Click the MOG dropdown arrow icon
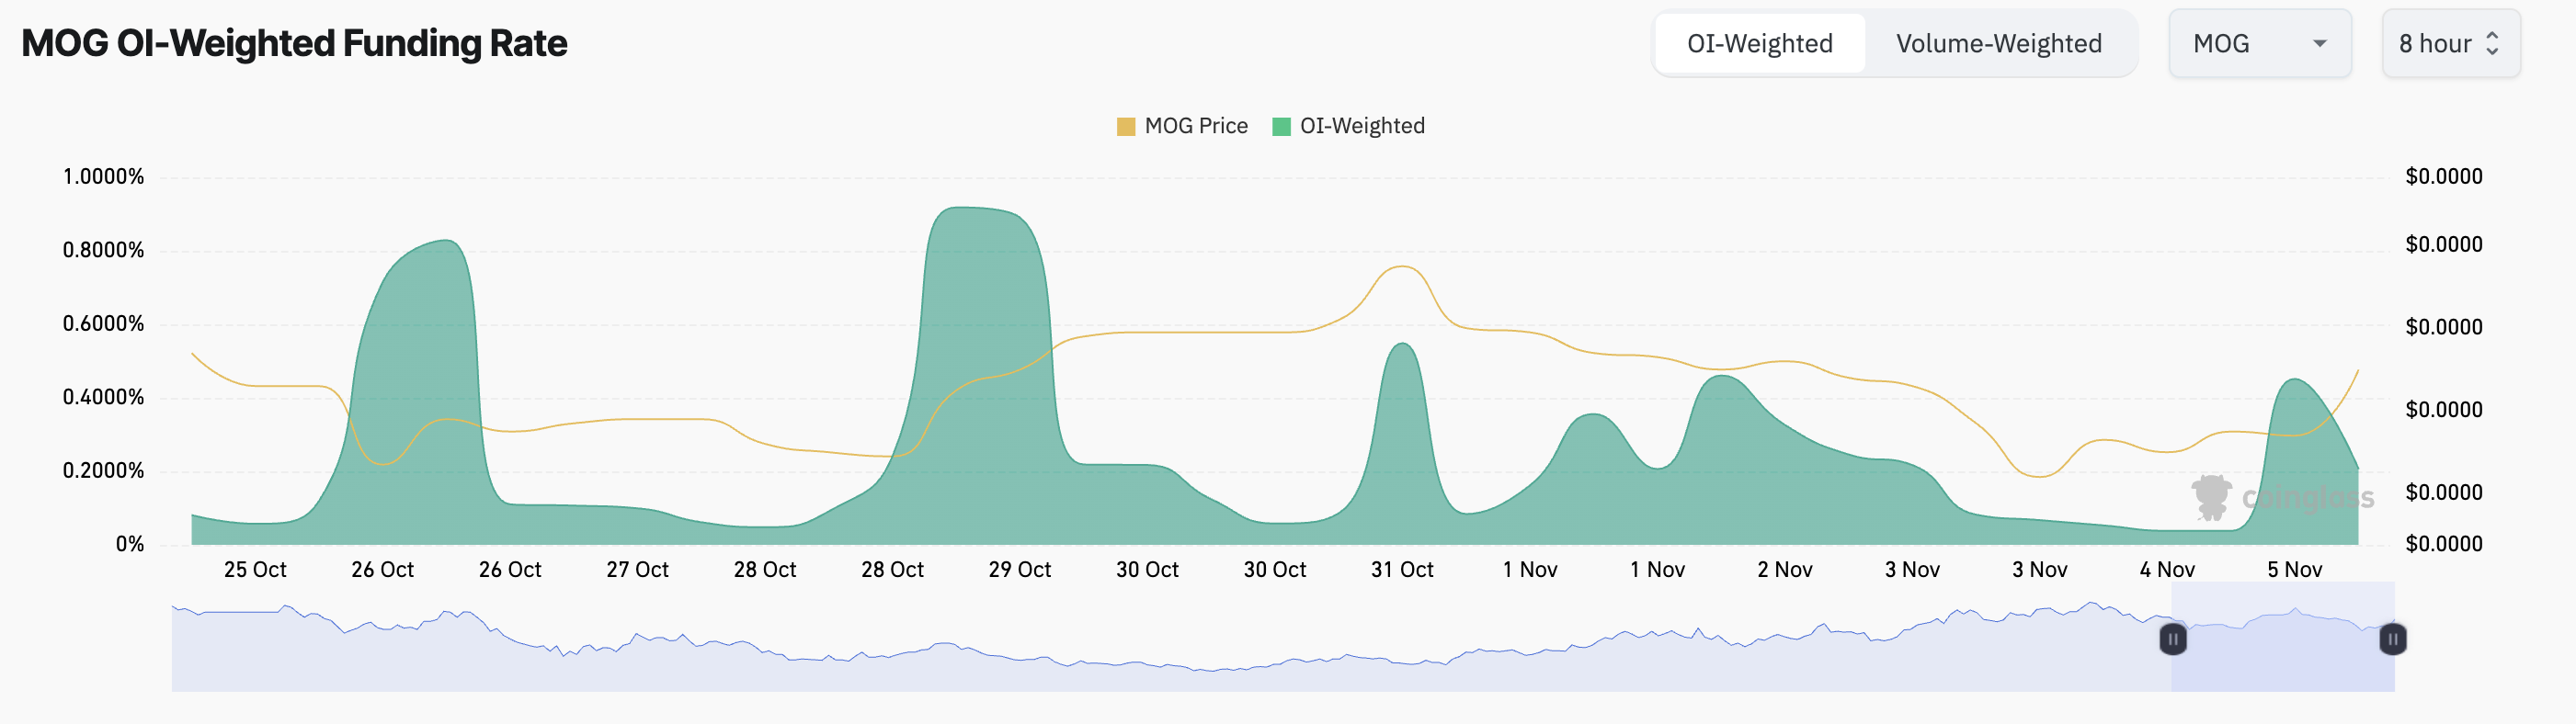Screen dimensions: 2576x724 (x=2319, y=44)
